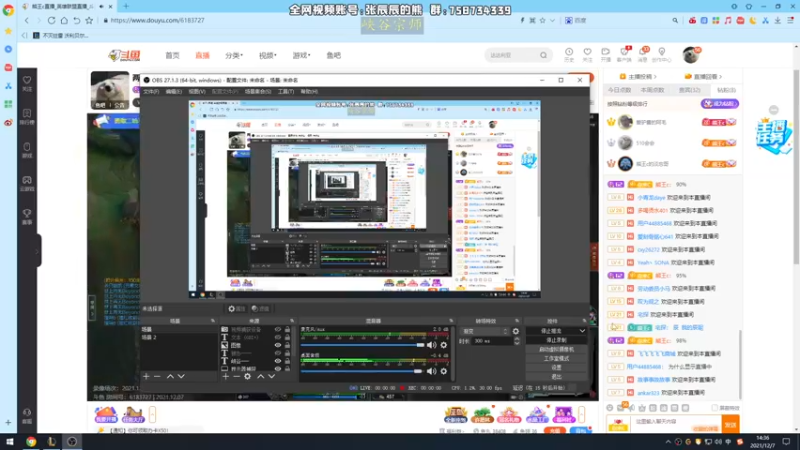The height and width of the screenshot is (450, 800).
Task: Mute the desktop audio speaker icon
Action: tap(432, 371)
